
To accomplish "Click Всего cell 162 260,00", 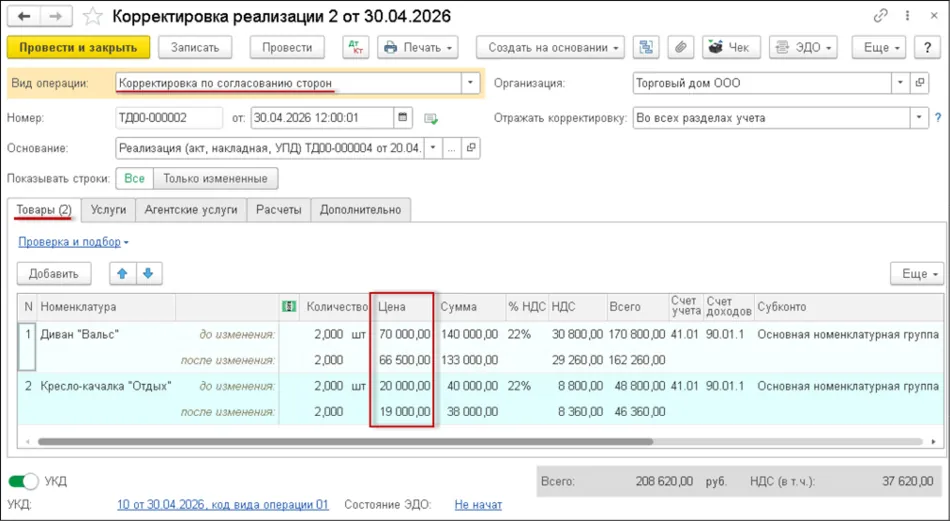I will [637, 360].
